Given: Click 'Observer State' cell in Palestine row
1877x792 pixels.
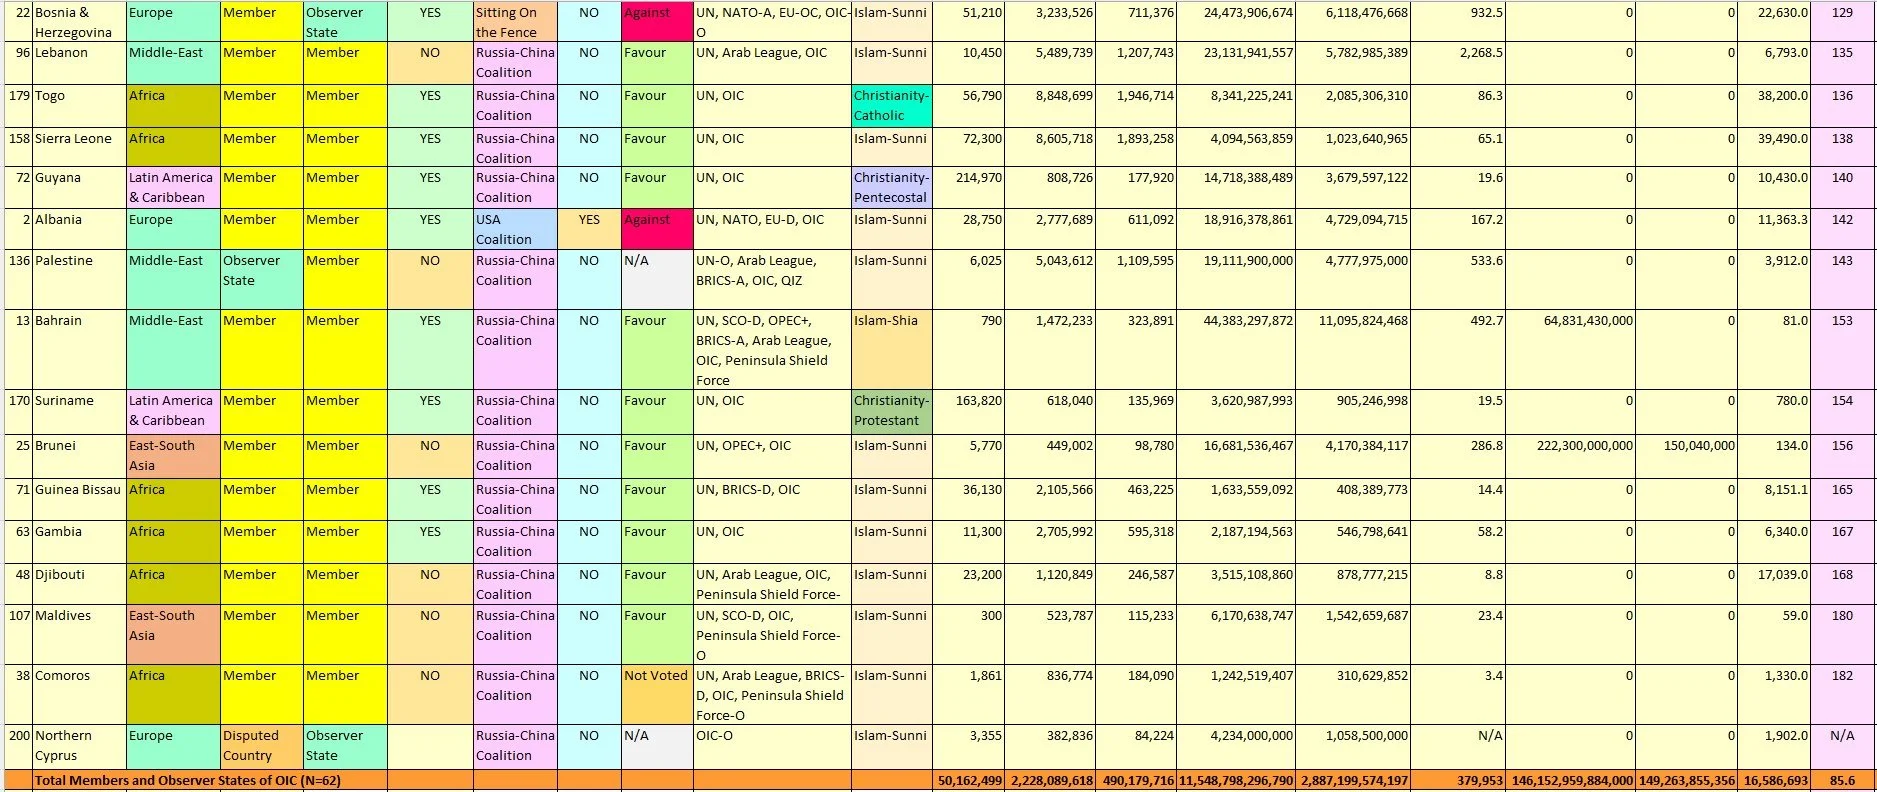Looking at the screenshot, I should (x=261, y=280).
